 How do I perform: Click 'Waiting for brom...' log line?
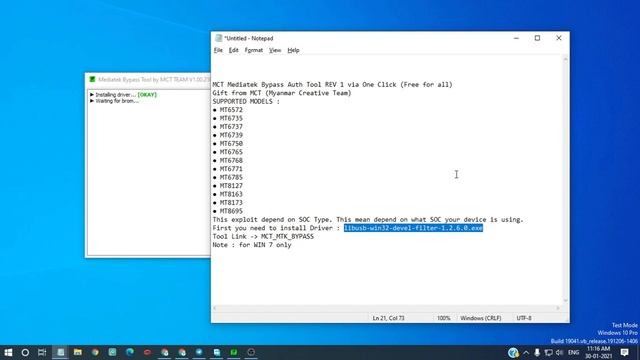click(114, 101)
